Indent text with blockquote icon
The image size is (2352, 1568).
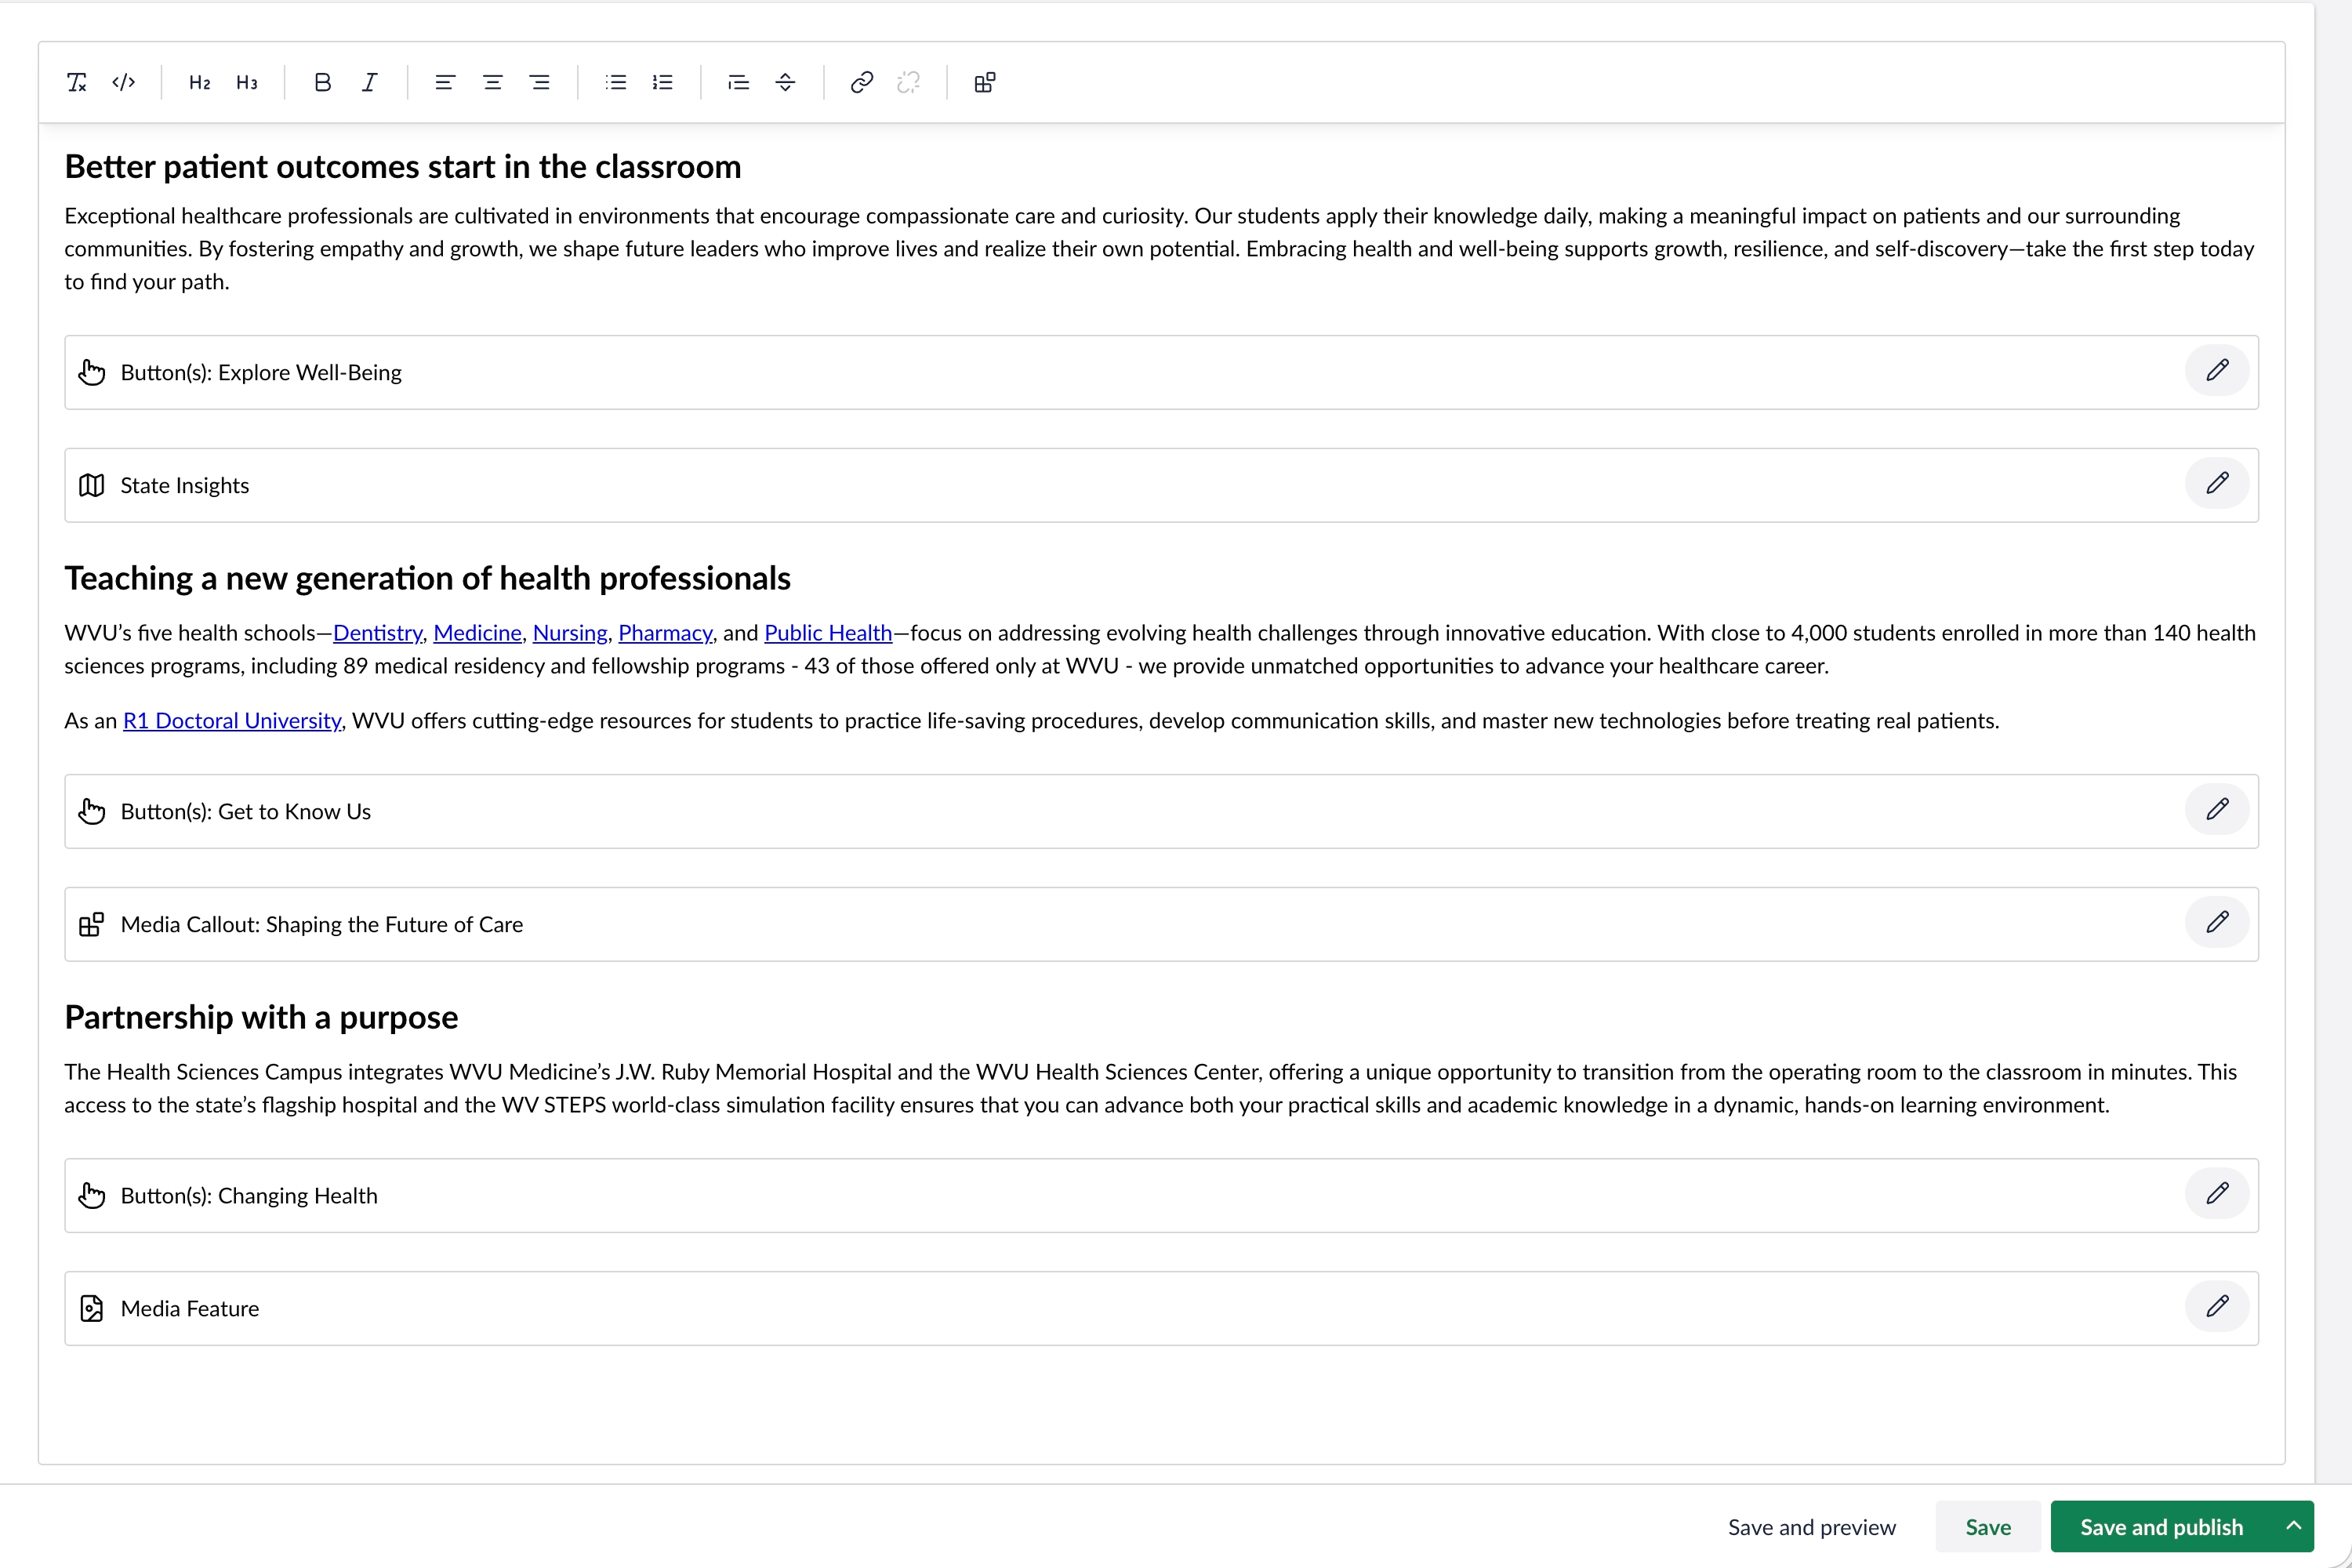coord(738,82)
